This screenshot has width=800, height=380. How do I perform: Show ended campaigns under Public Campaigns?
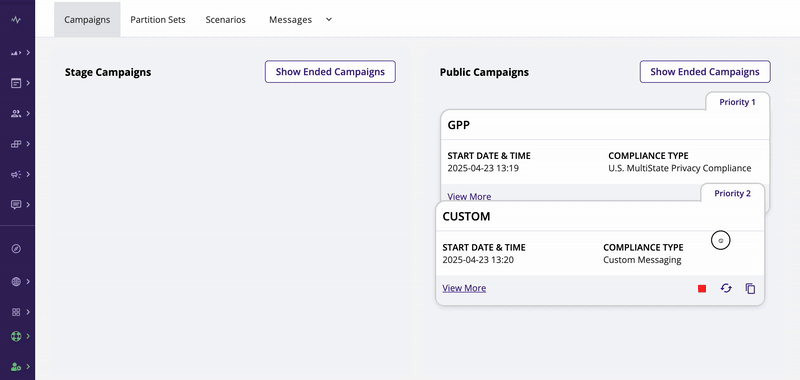705,72
